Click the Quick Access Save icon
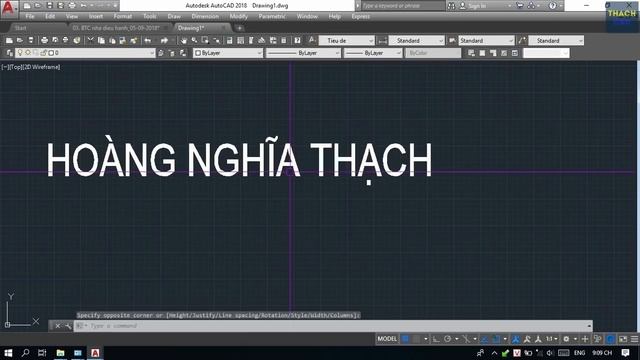The image size is (640, 360). [x=49, y=6]
